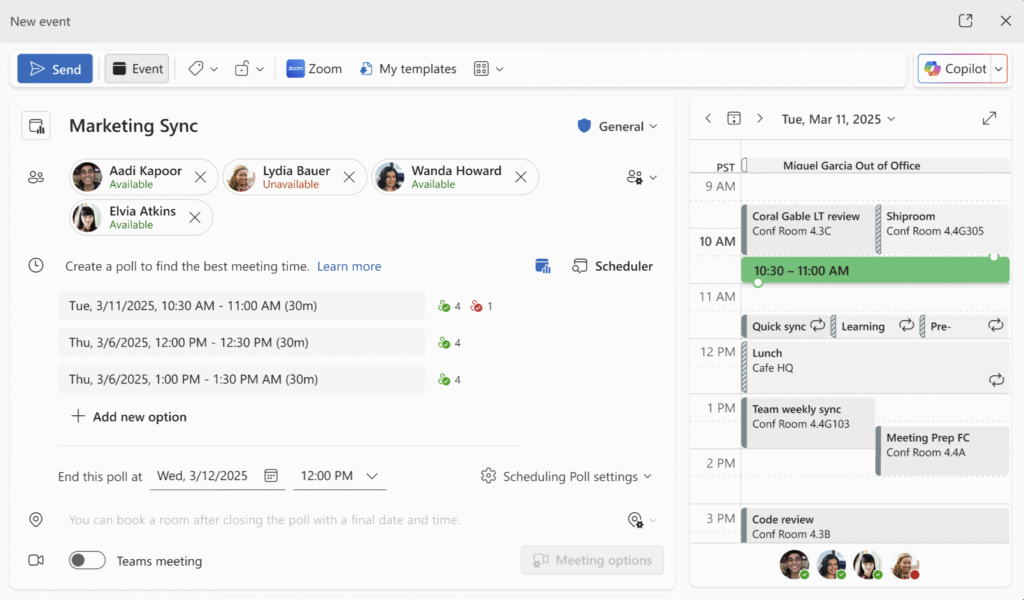Viewport: 1024px width, 600px height.
Task: Open the General sensitivity label menu
Action: pos(618,126)
